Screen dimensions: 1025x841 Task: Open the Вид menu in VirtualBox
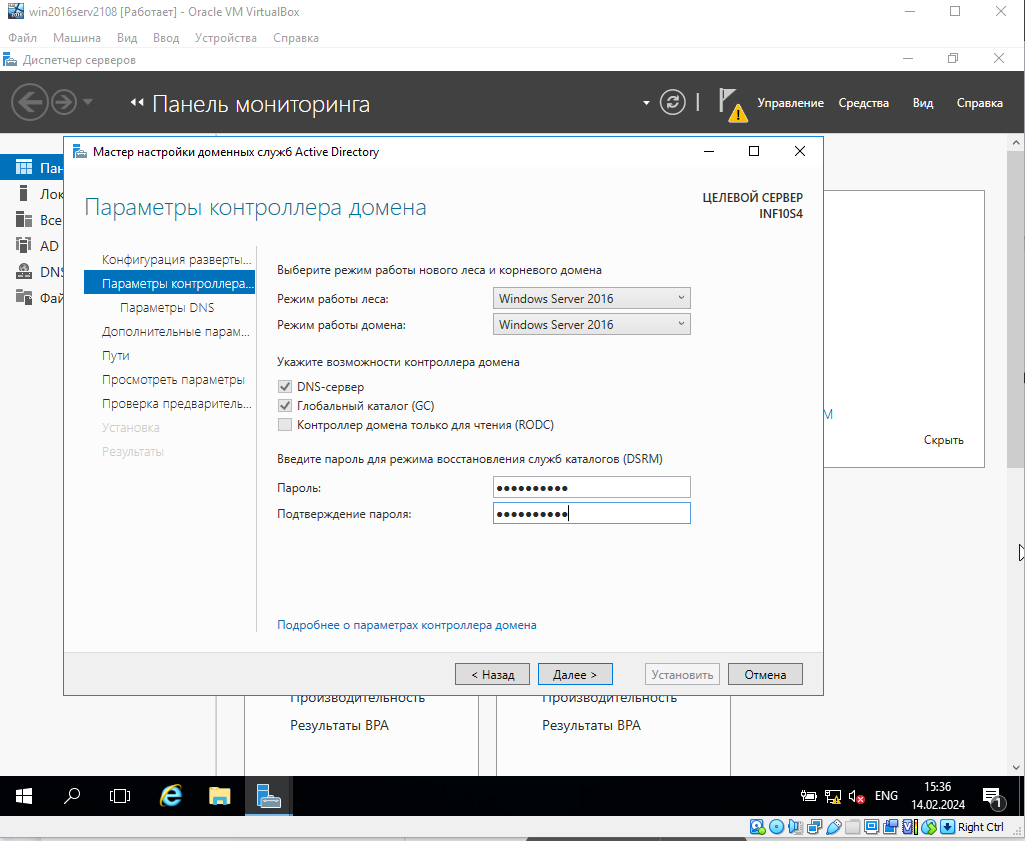coord(127,38)
